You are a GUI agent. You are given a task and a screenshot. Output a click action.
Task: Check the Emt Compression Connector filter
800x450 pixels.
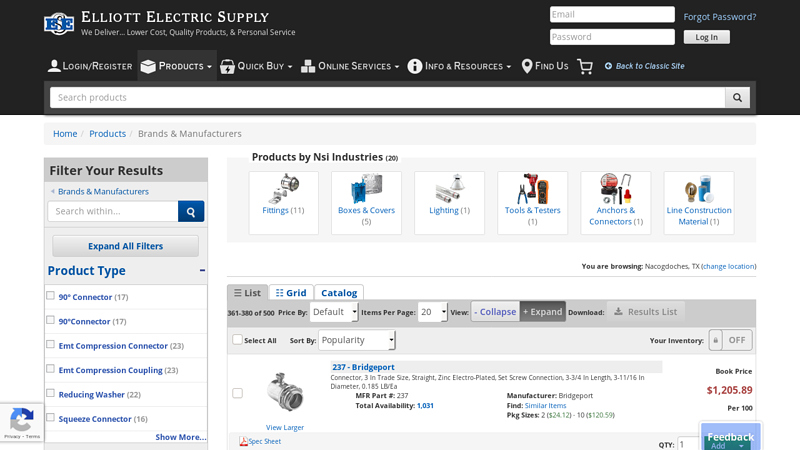51,344
